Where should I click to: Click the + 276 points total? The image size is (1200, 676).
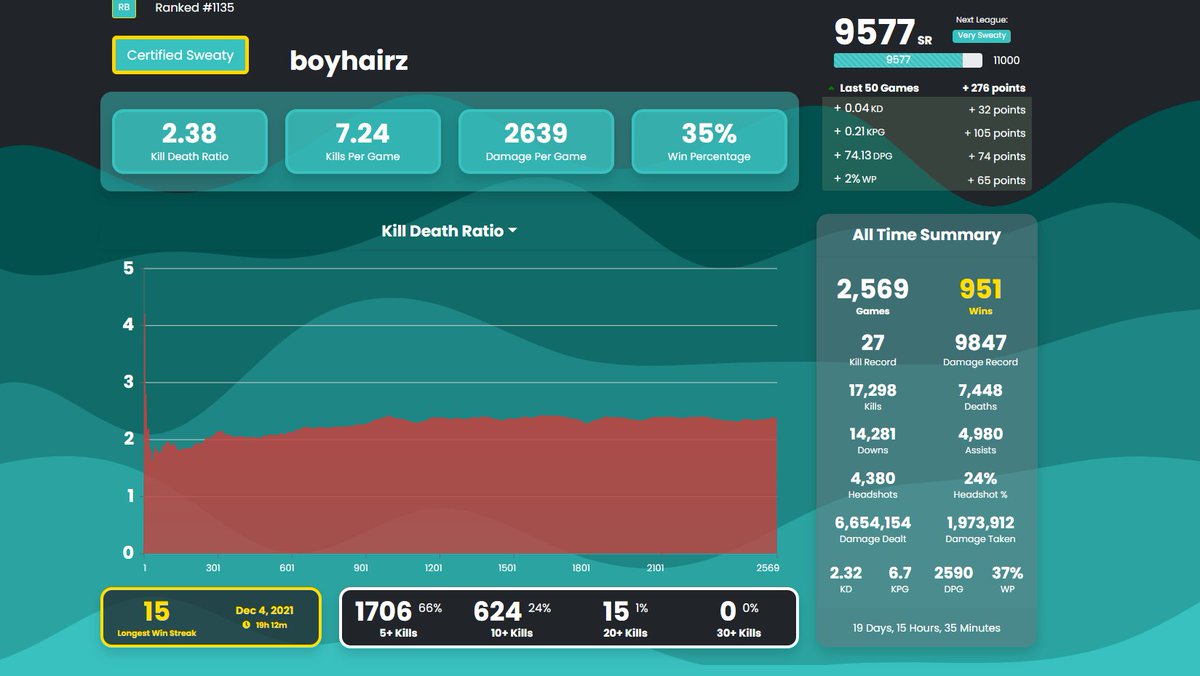point(994,88)
